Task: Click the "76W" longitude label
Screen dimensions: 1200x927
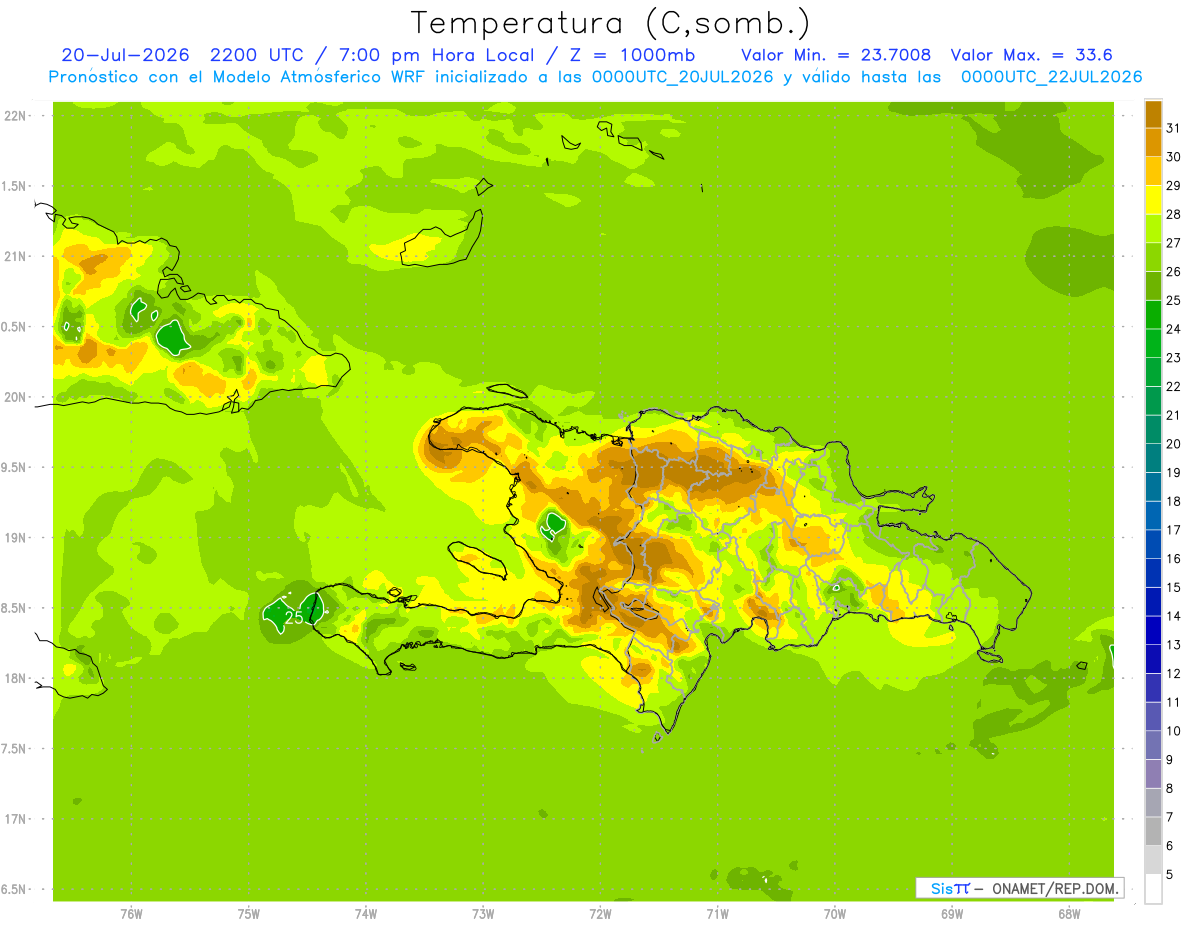Action: 131,914
